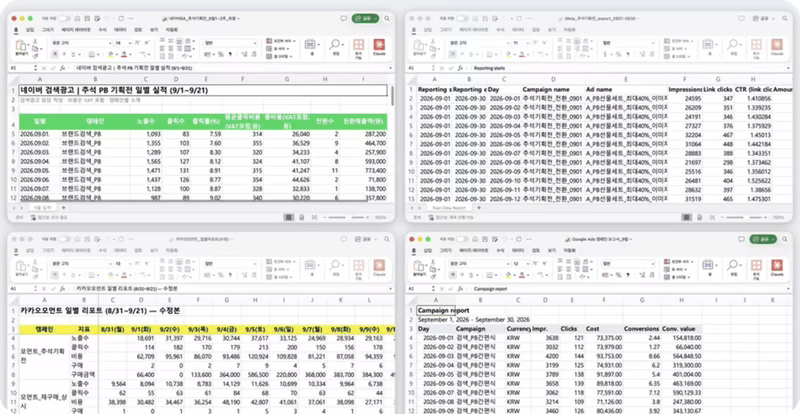
Task: Click normal view icon in Naver status bar
Action: pyautogui.click(x=289, y=217)
